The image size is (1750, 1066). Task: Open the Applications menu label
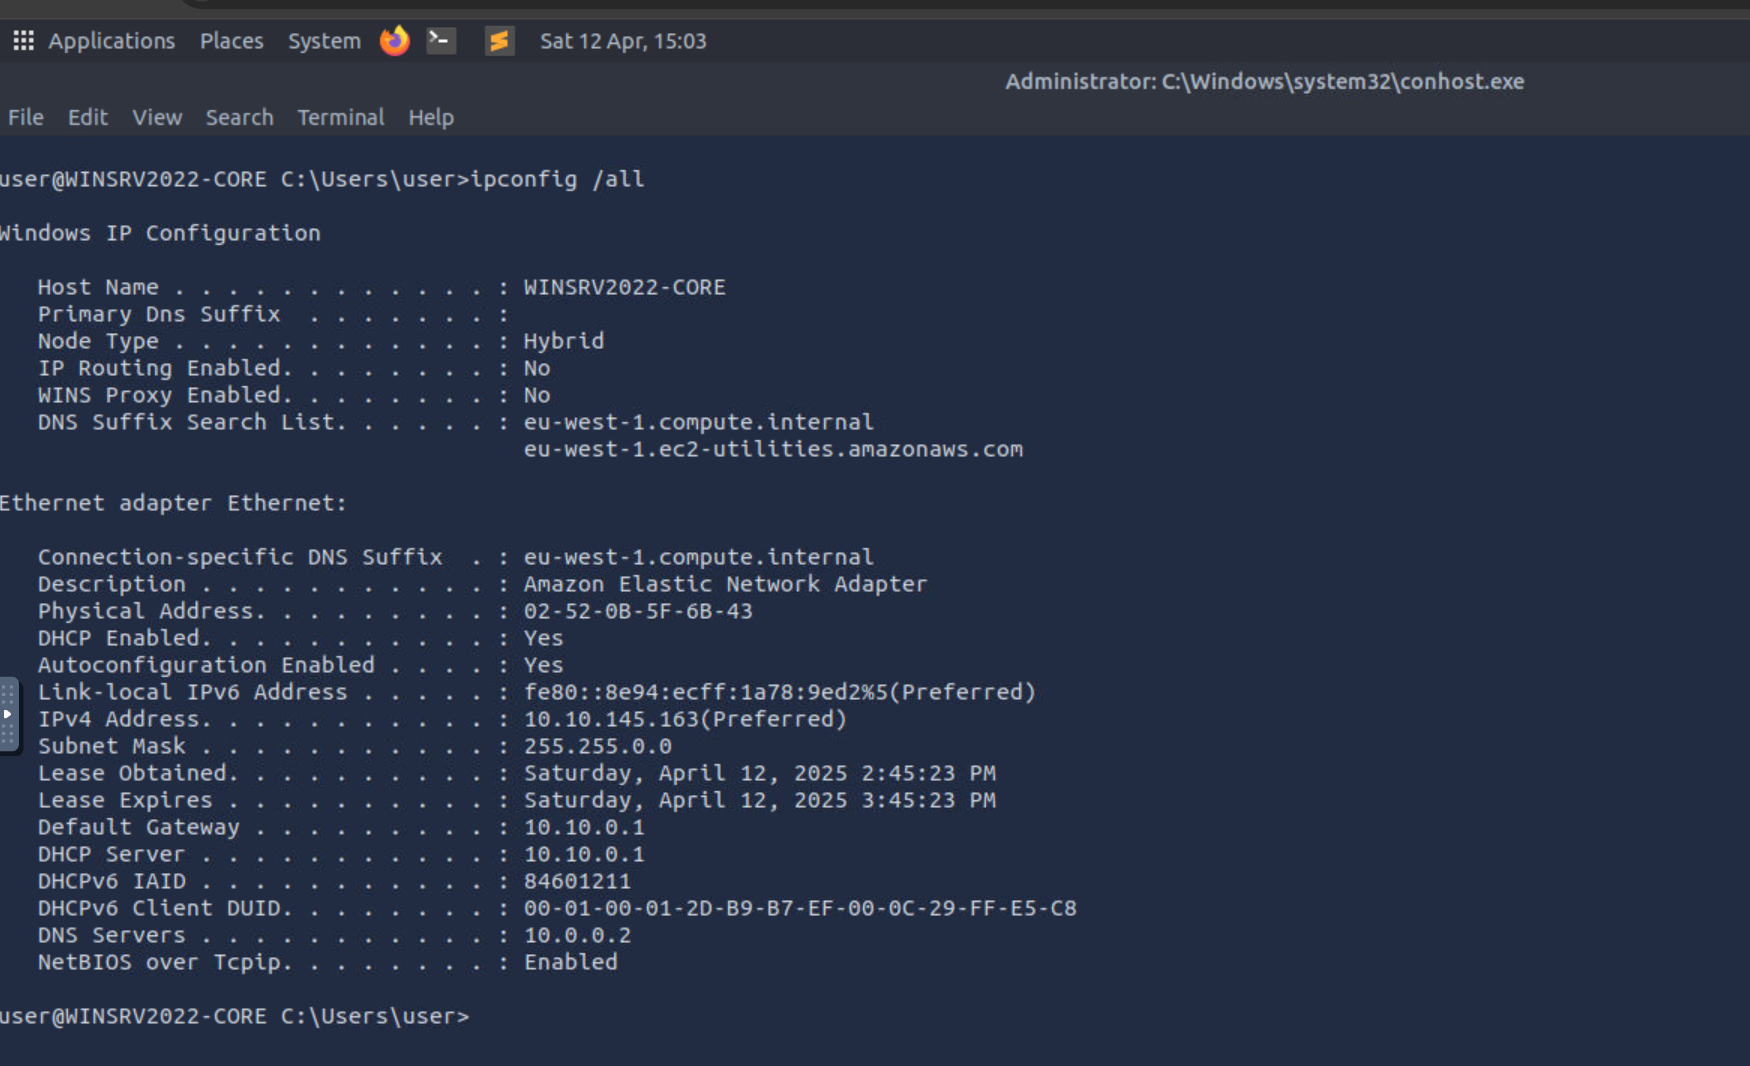[x=111, y=41]
